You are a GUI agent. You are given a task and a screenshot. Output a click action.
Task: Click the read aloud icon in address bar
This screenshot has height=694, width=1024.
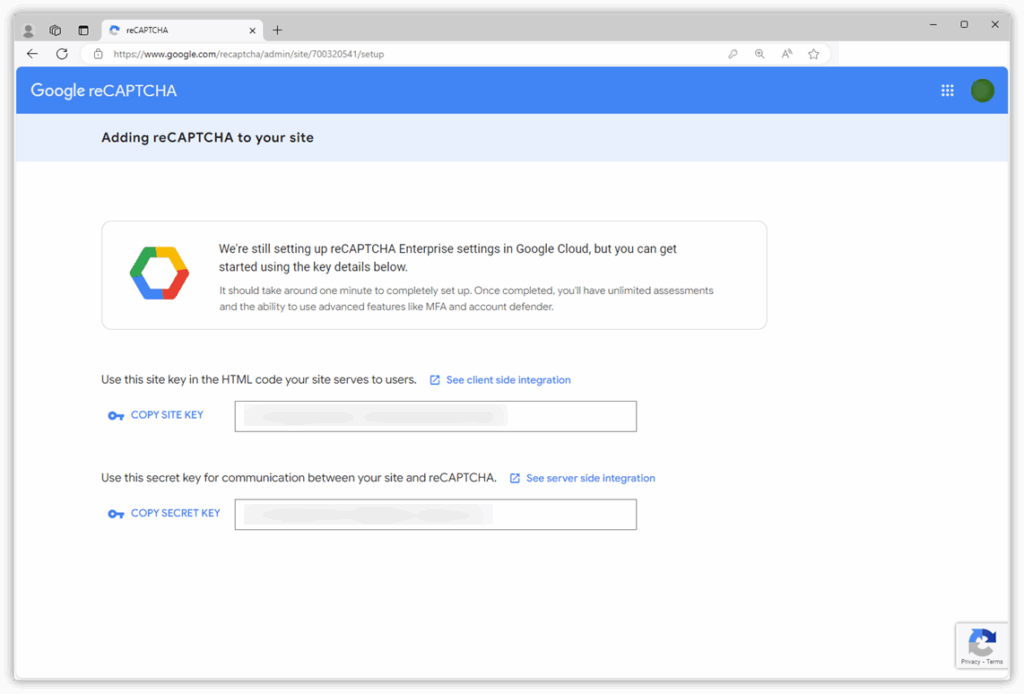point(787,54)
